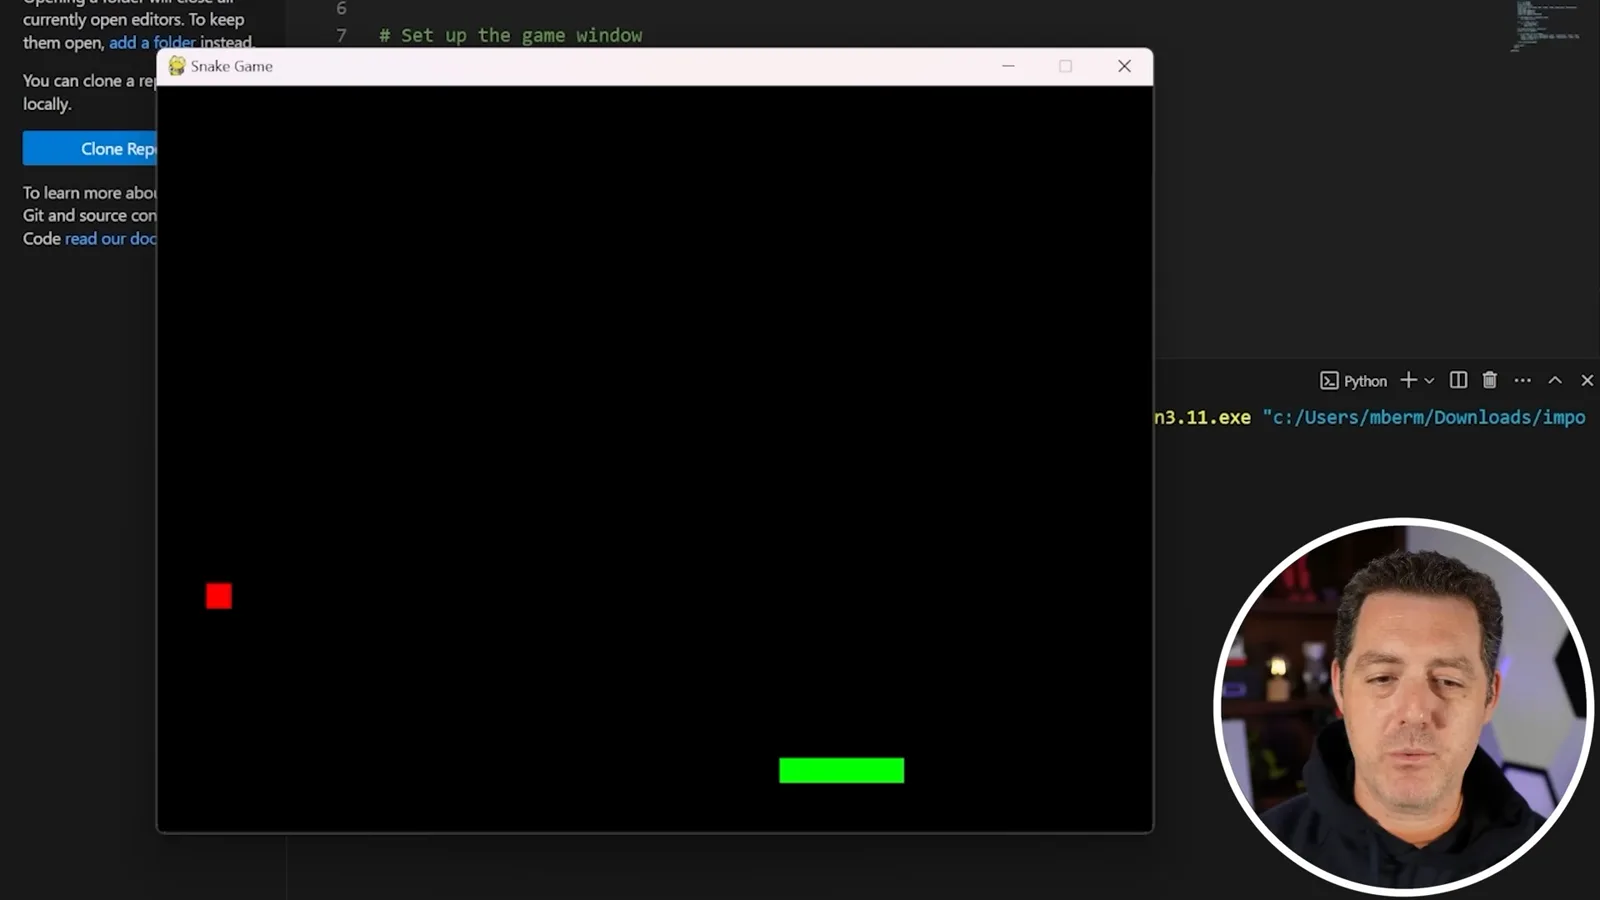Click the '# Set up the game window' comment

click(x=511, y=35)
